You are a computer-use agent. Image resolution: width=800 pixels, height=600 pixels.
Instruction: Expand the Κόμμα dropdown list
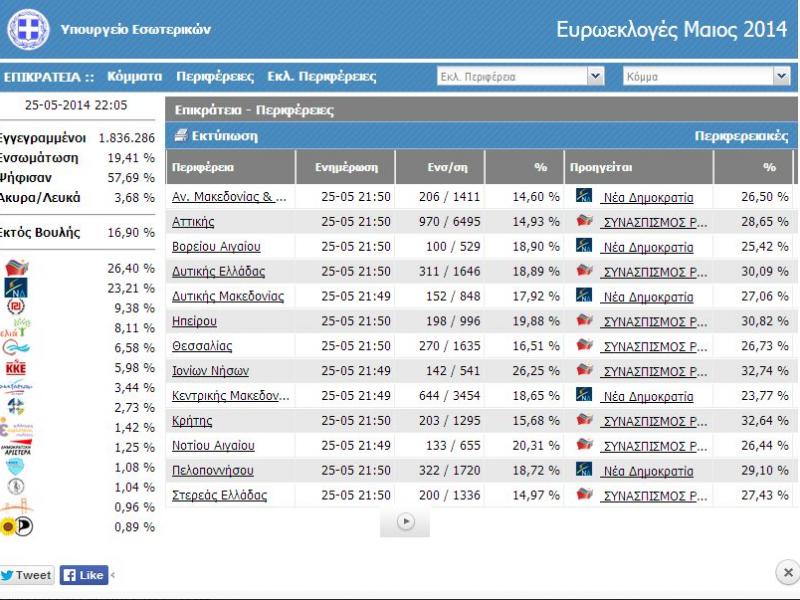[x=781, y=76]
